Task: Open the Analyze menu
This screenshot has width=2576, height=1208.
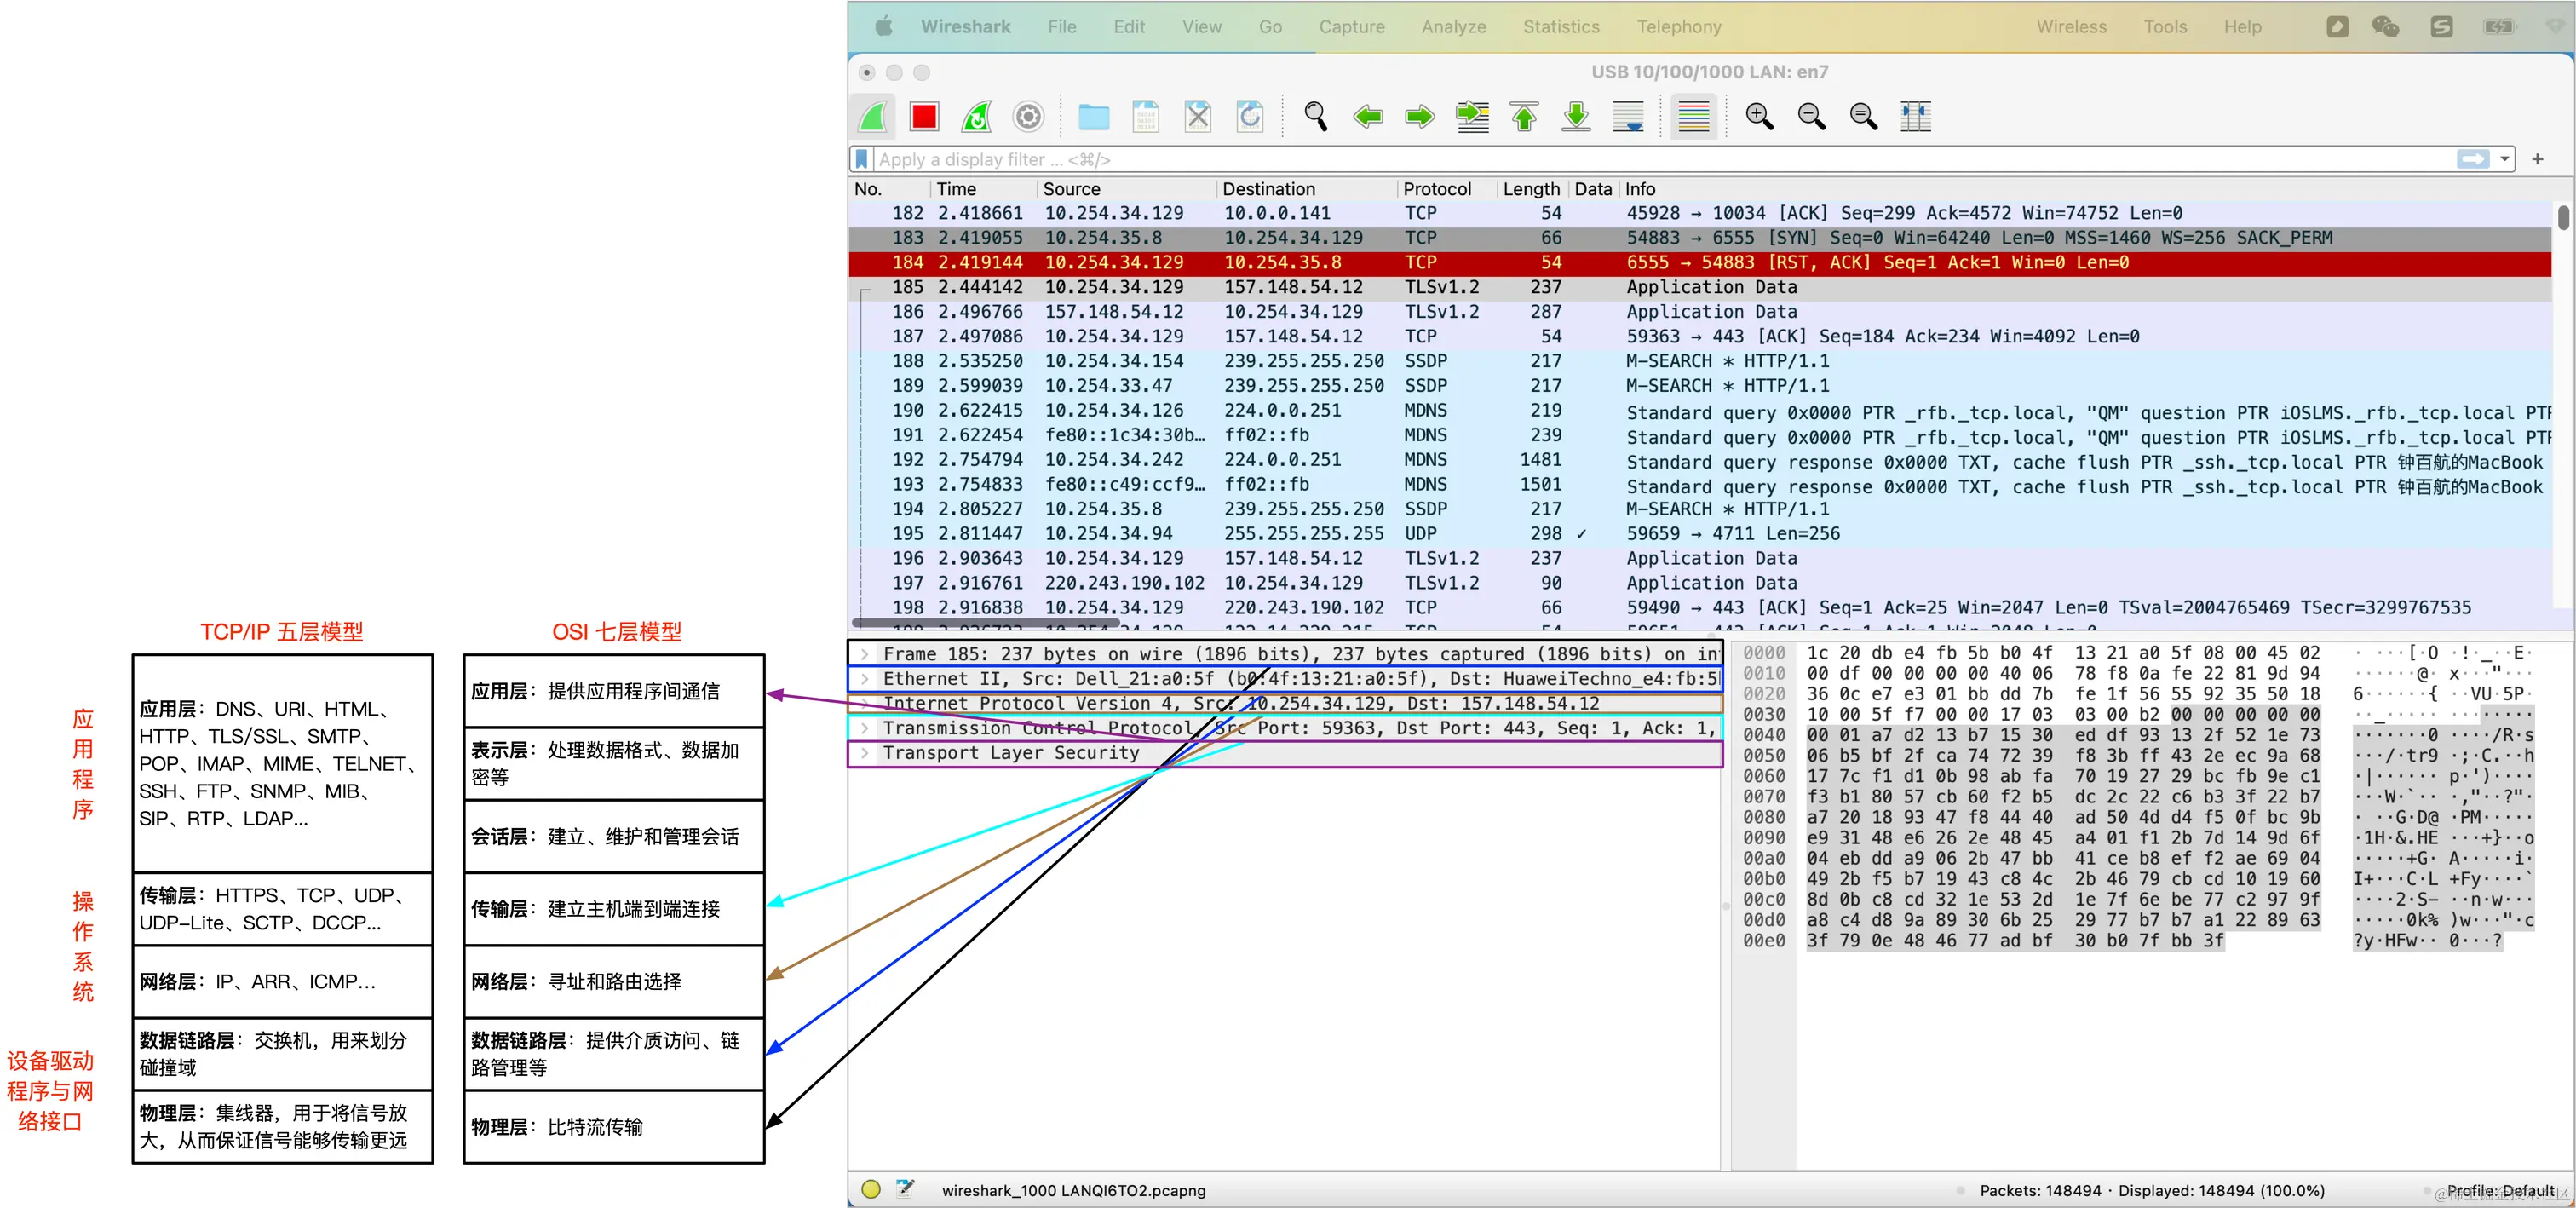Action: (1453, 27)
